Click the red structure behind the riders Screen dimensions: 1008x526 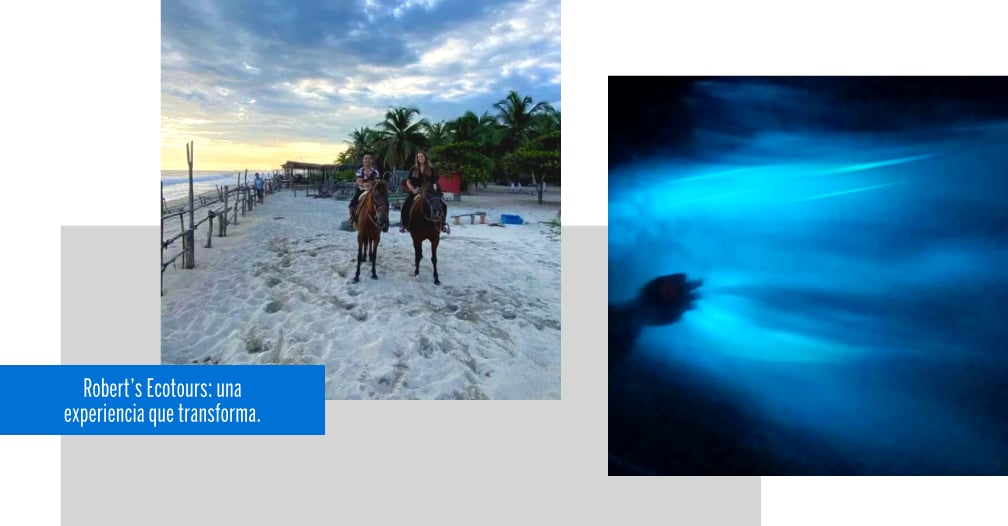(x=450, y=184)
